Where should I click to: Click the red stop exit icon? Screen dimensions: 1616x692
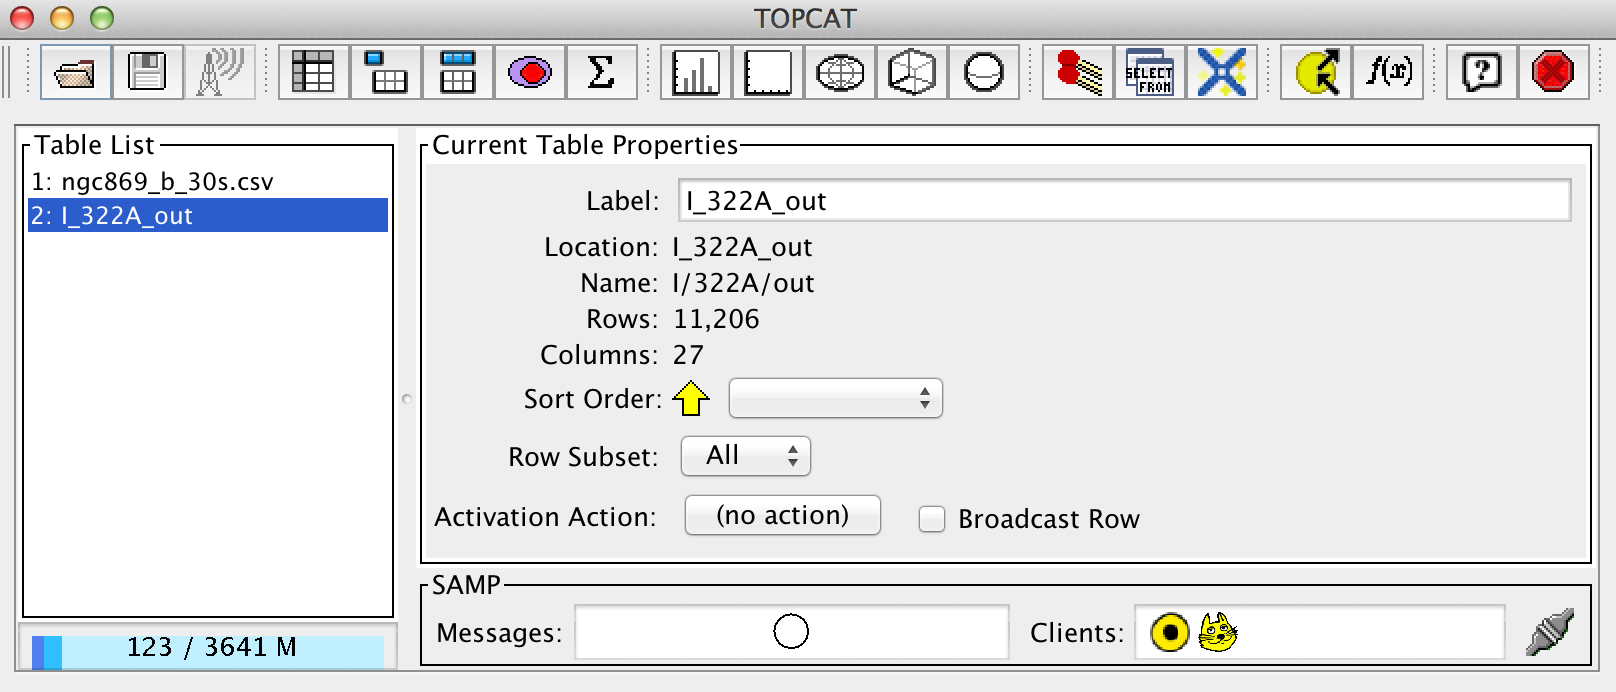click(x=1553, y=72)
